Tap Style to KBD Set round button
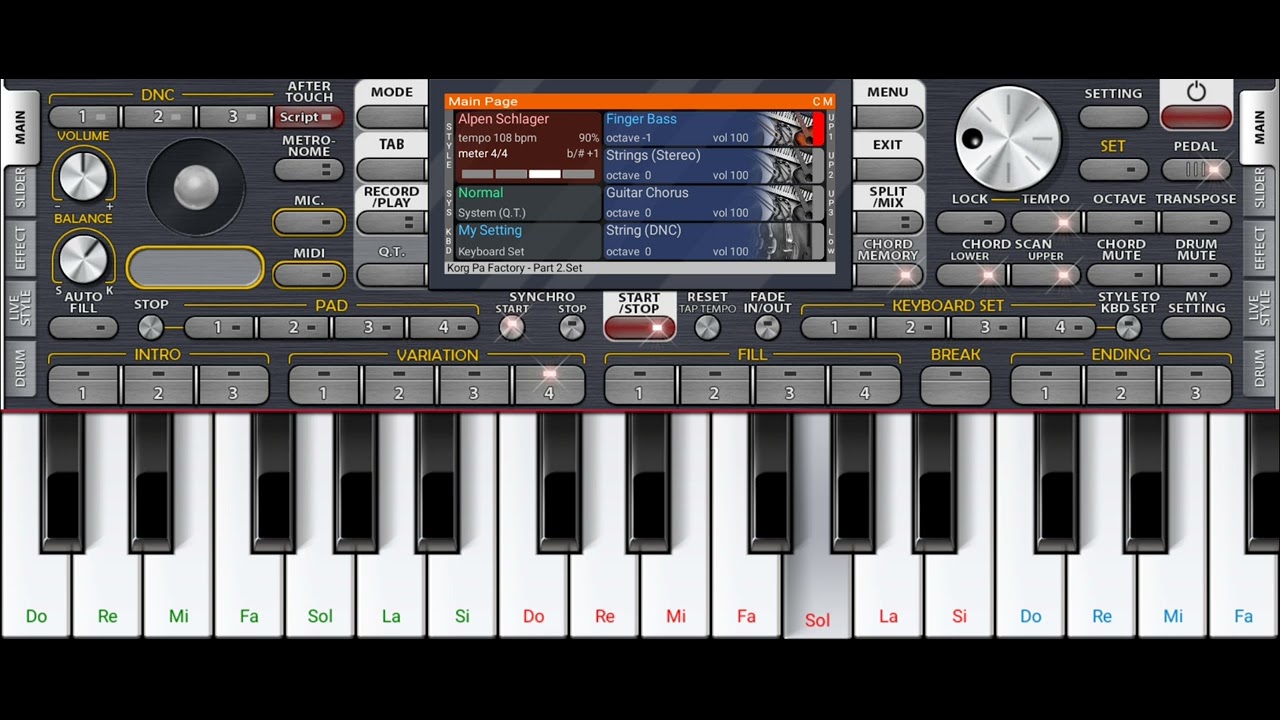 tap(1128, 327)
